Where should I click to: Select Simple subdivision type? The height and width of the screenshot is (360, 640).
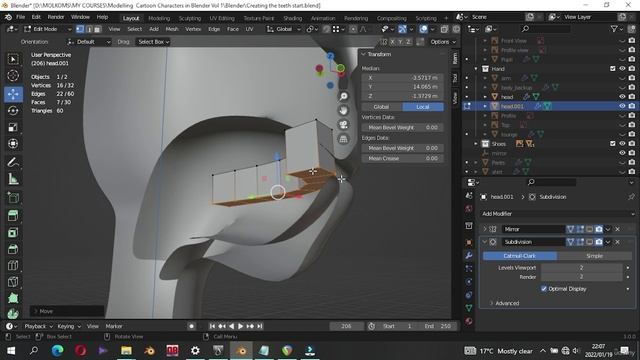tap(594, 256)
